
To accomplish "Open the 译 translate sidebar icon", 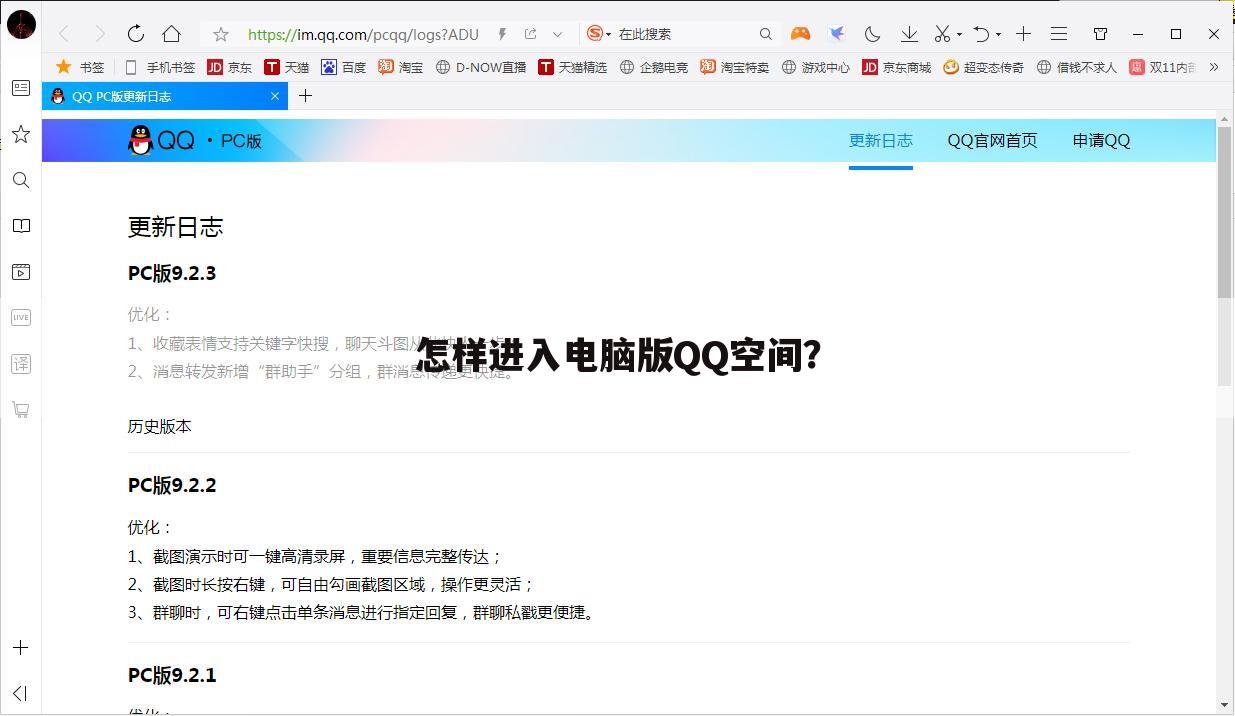I will [x=20, y=363].
